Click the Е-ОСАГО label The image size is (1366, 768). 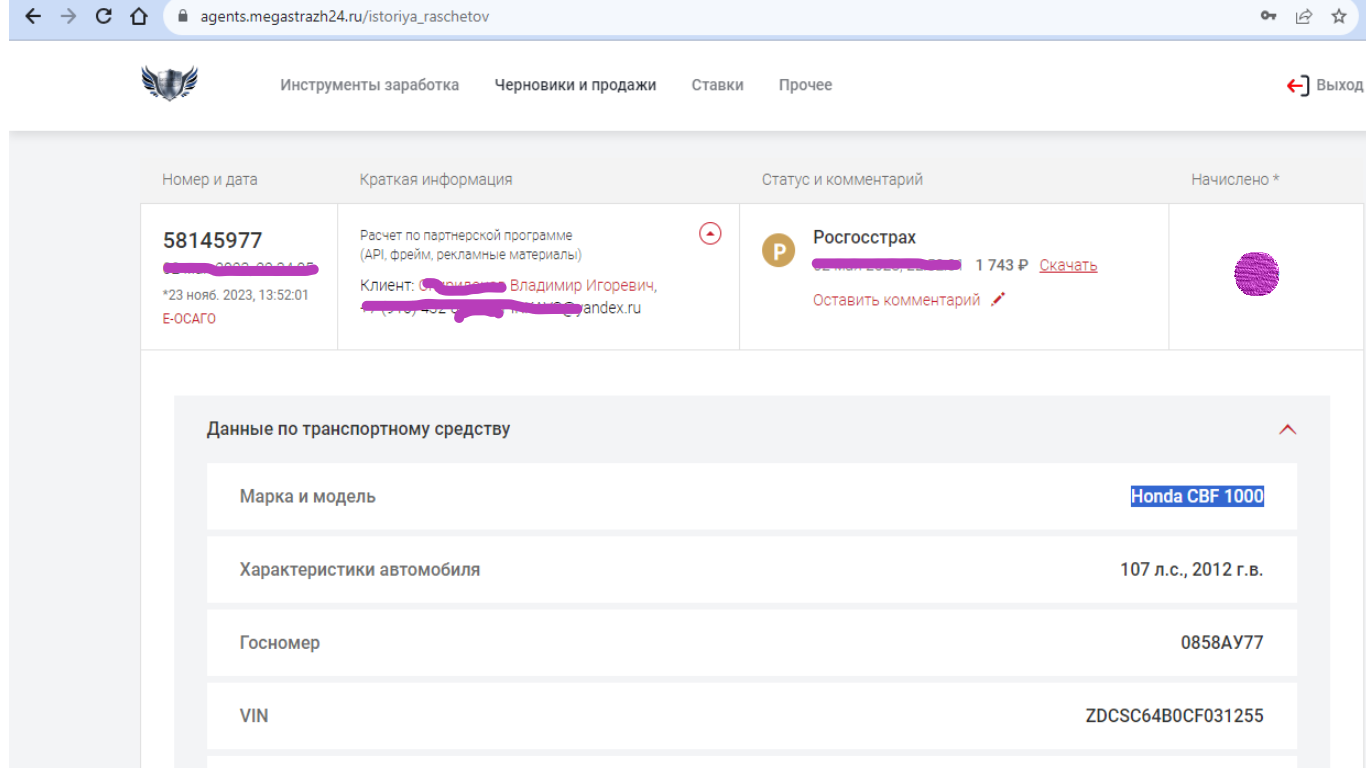coord(189,319)
